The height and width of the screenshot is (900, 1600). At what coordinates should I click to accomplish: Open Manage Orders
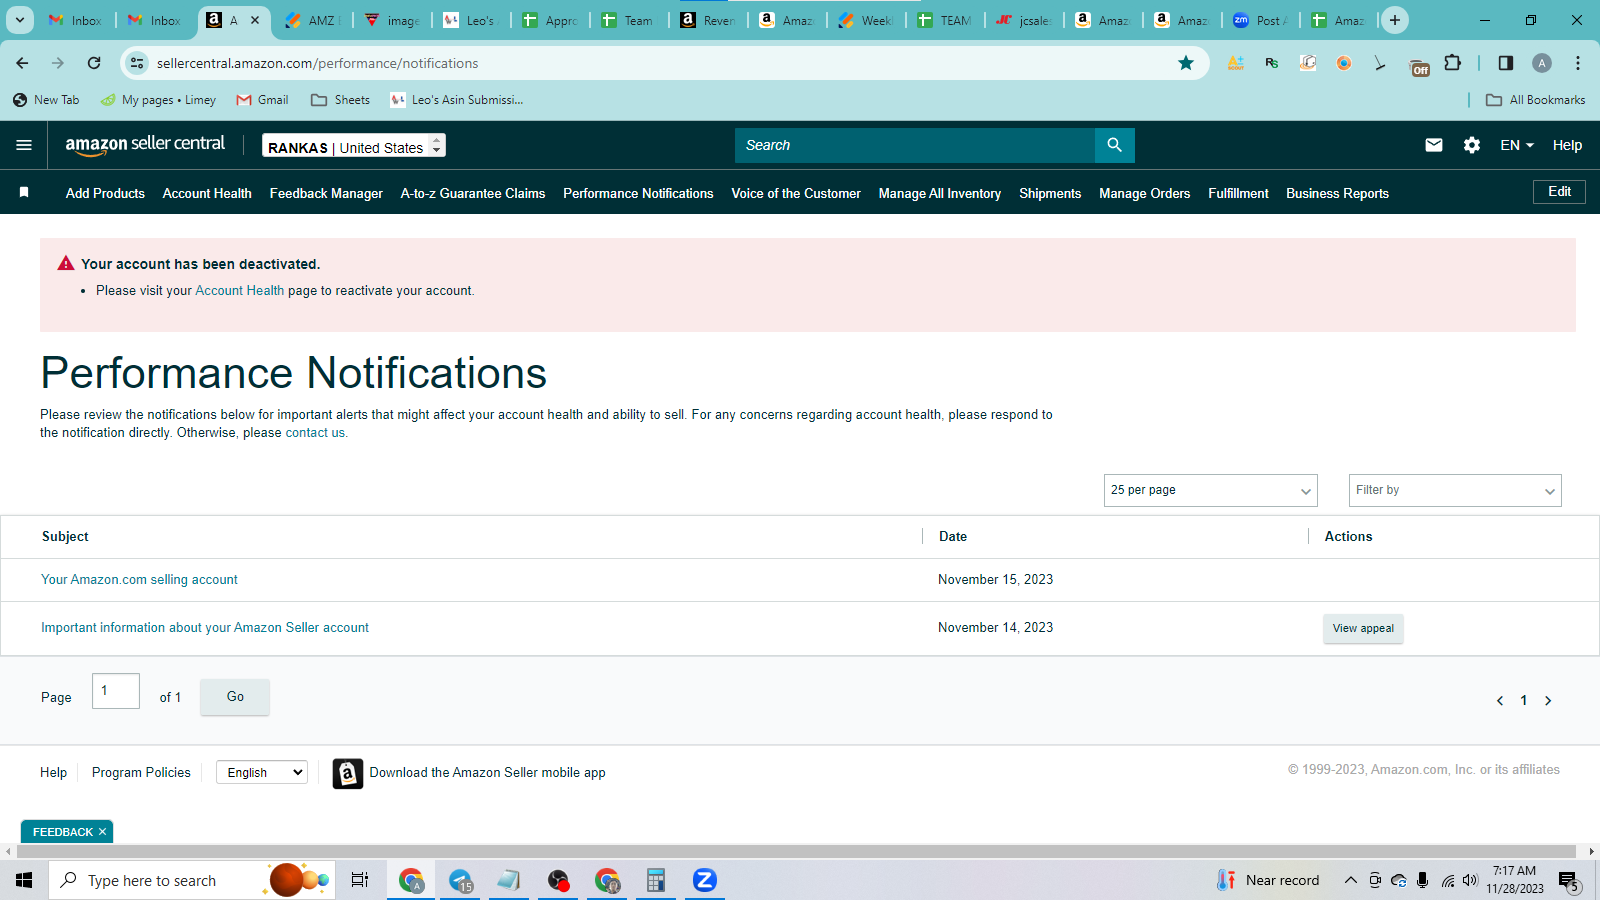1145,193
